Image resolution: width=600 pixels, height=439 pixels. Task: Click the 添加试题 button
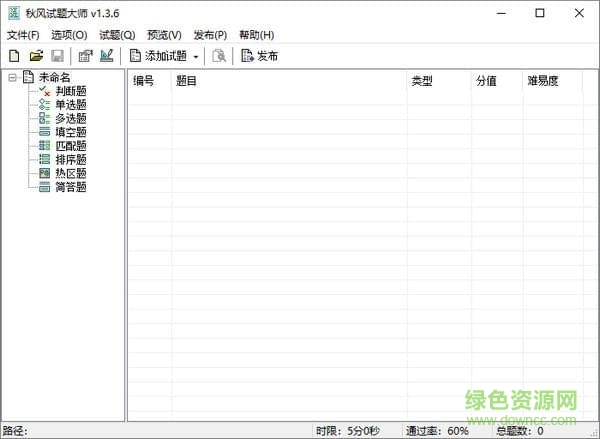pyautogui.click(x=158, y=56)
